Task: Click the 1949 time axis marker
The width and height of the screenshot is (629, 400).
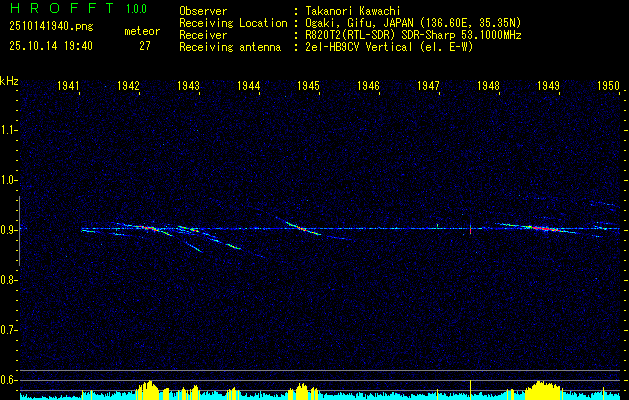Action: click(x=548, y=85)
